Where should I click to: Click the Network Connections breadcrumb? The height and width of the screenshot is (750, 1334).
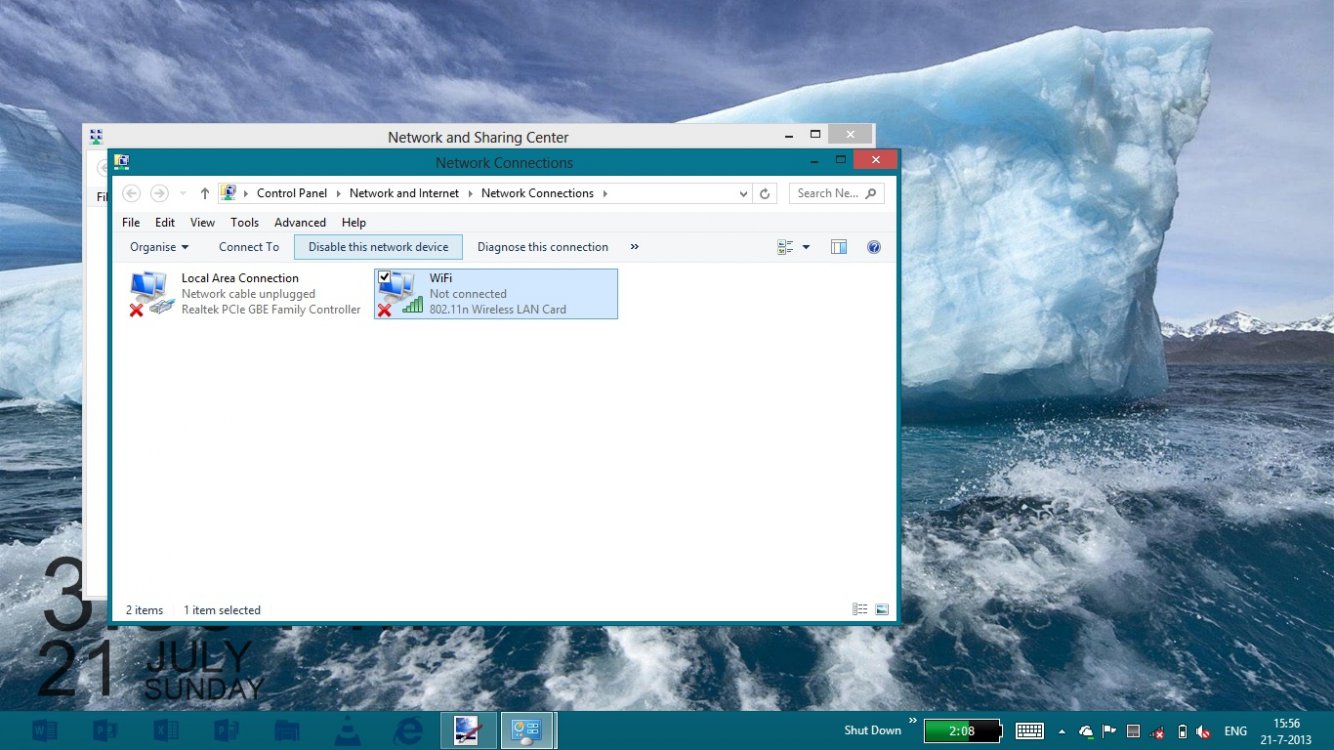point(537,193)
